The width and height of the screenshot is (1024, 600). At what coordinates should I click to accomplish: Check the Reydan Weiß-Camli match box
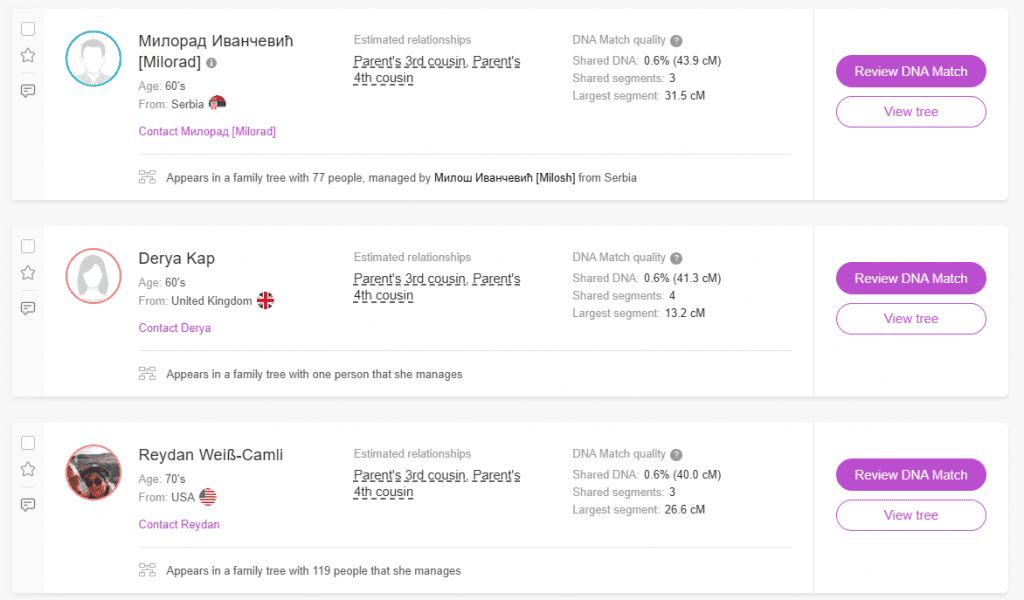coord(28,443)
